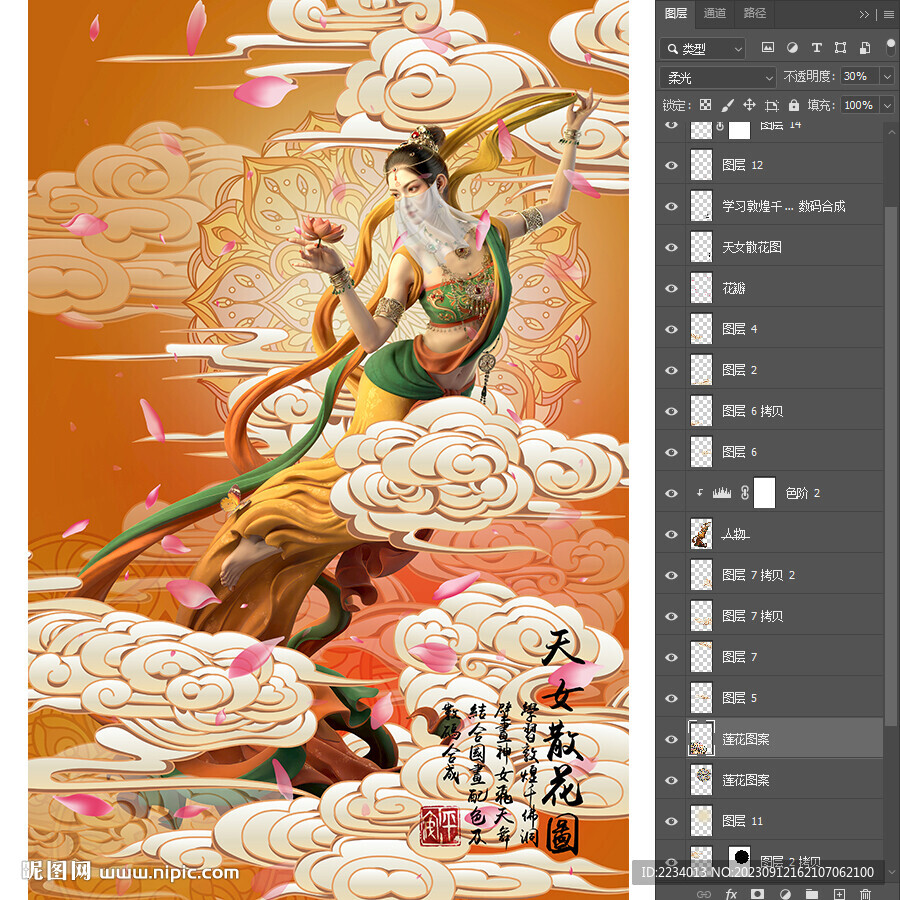Viewport: 900px width, 900px height.
Task: Toggle visibility of the 花瓣 layer
Action: (671, 288)
